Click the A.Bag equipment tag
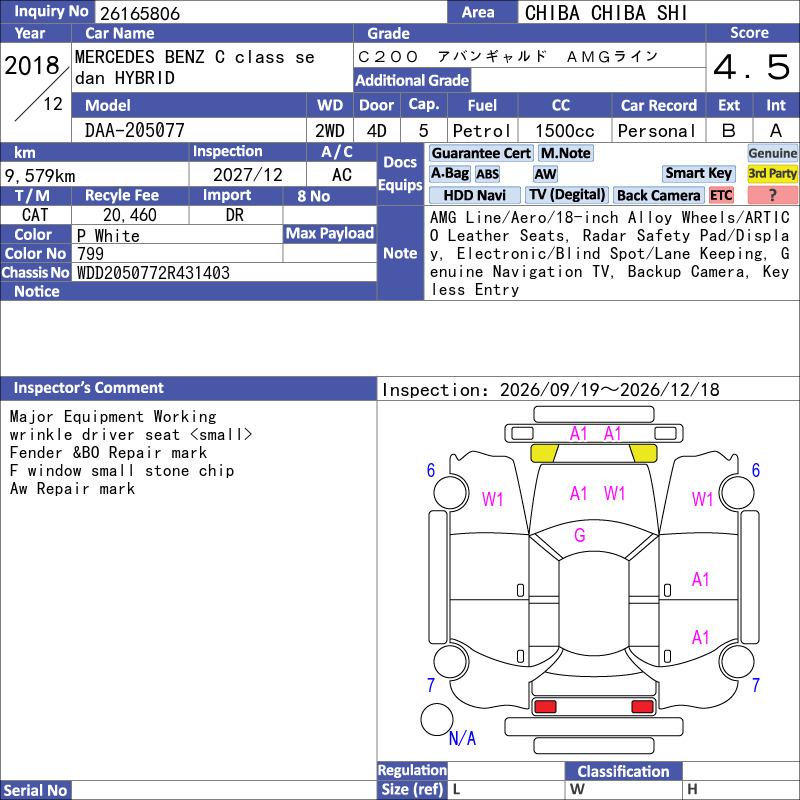The height and width of the screenshot is (800, 800). click(x=449, y=174)
